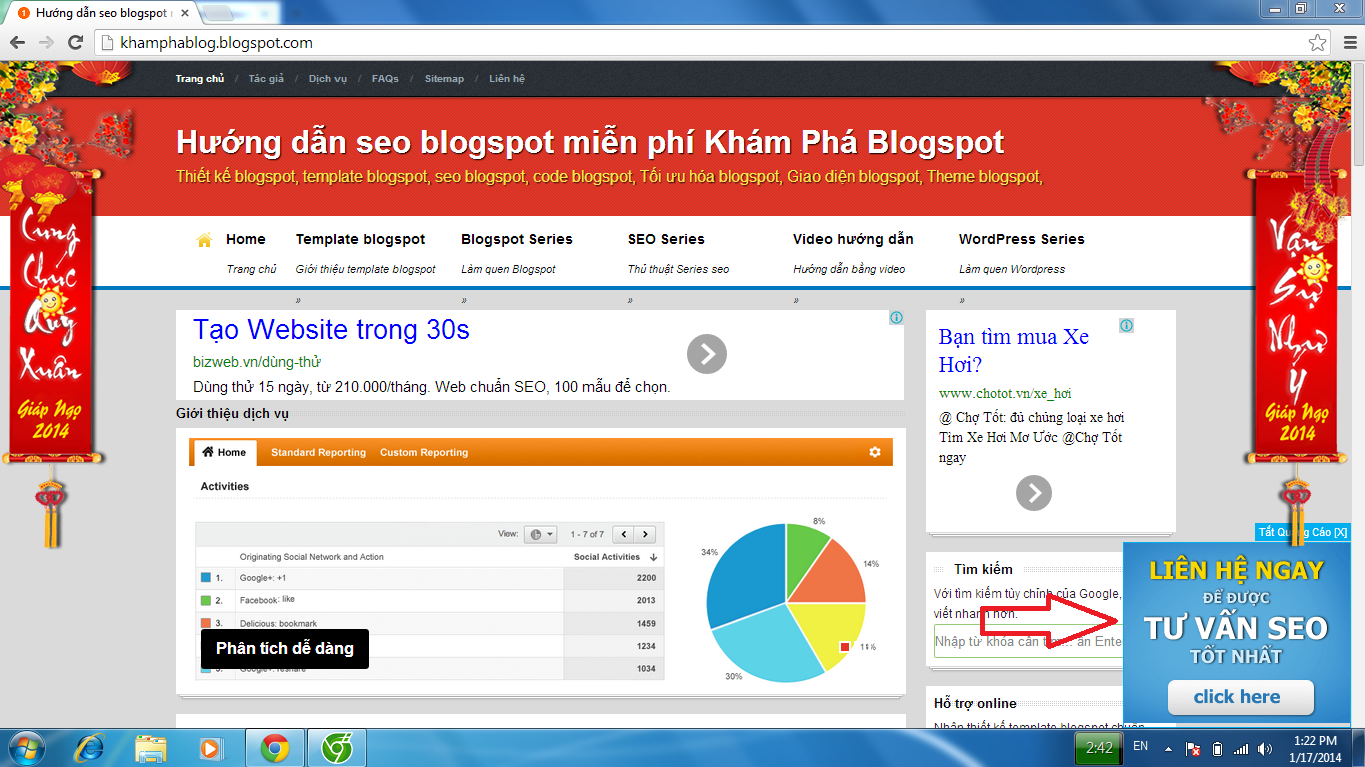Click the yellow Home house icon
Image resolution: width=1365 pixels, height=767 pixels.
pos(204,240)
